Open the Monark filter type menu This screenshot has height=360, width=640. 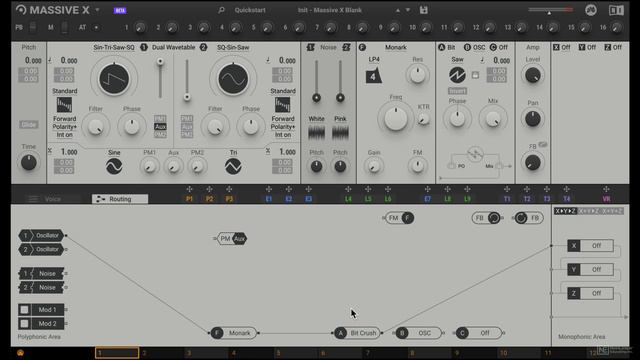(396, 47)
